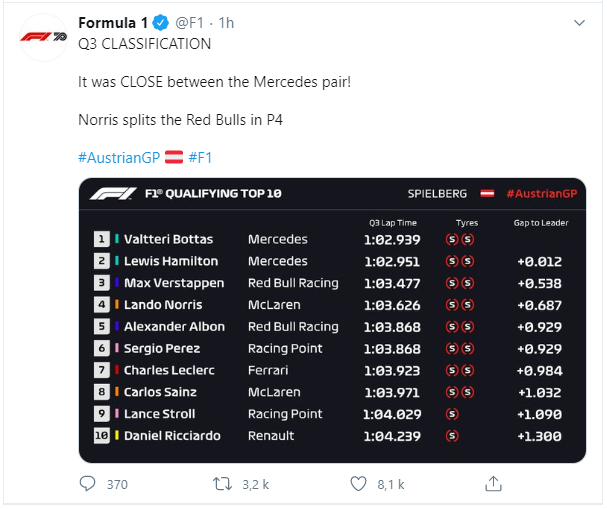This screenshot has width=607, height=509.
Task: Click the Formula 1 profile avatar
Action: pyautogui.click(x=43, y=38)
